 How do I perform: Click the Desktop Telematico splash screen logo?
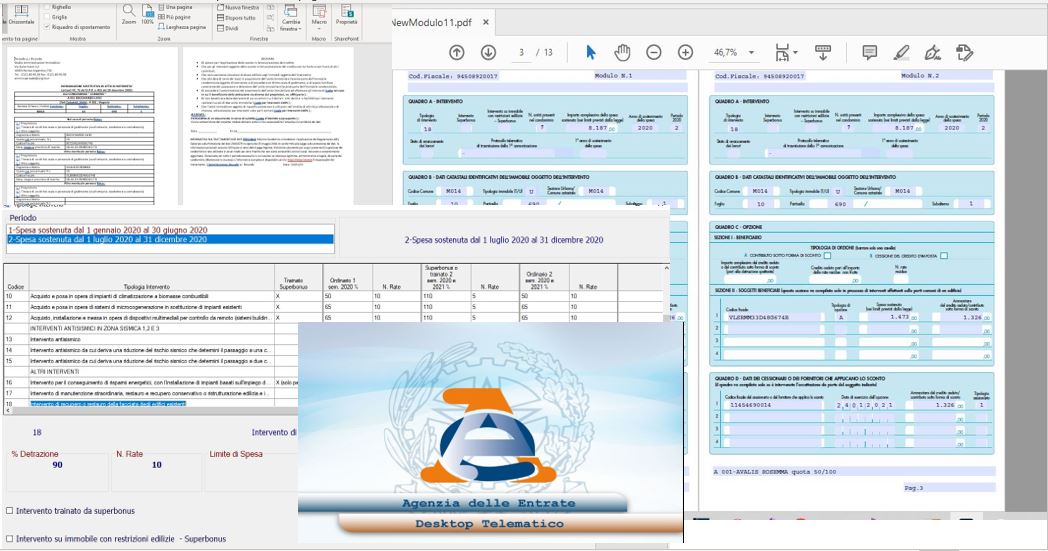click(x=489, y=435)
